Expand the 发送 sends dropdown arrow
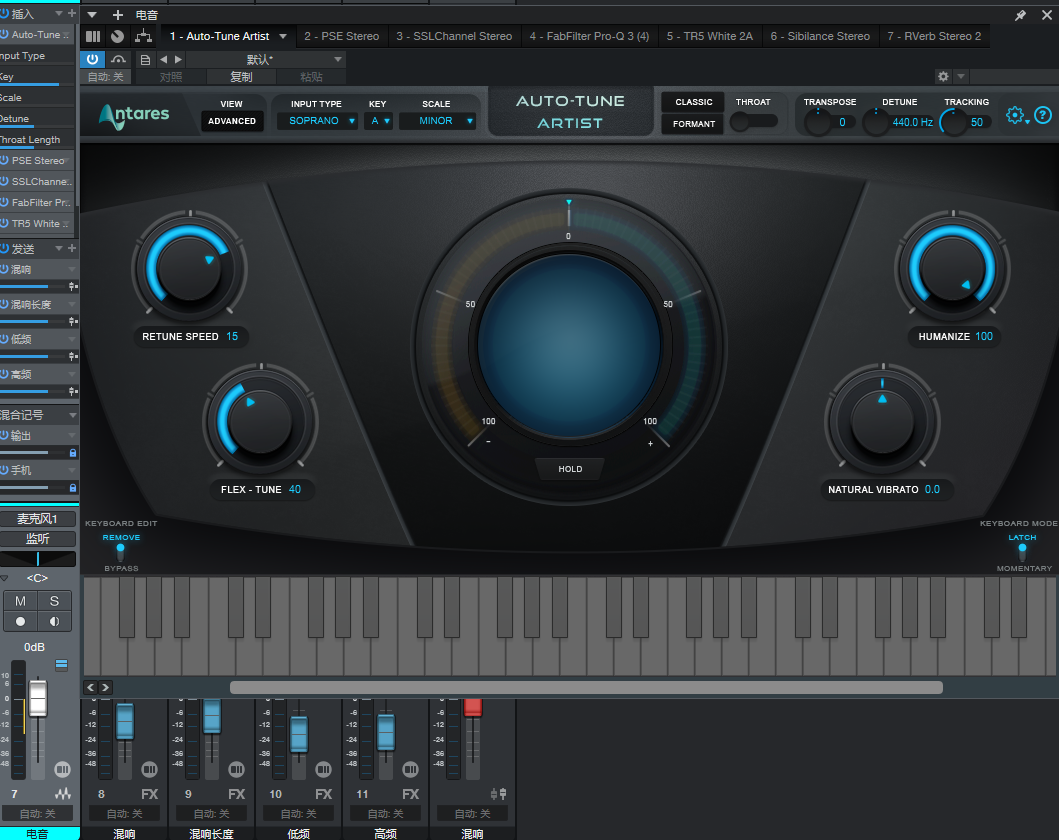The height and width of the screenshot is (840, 1059). point(59,248)
